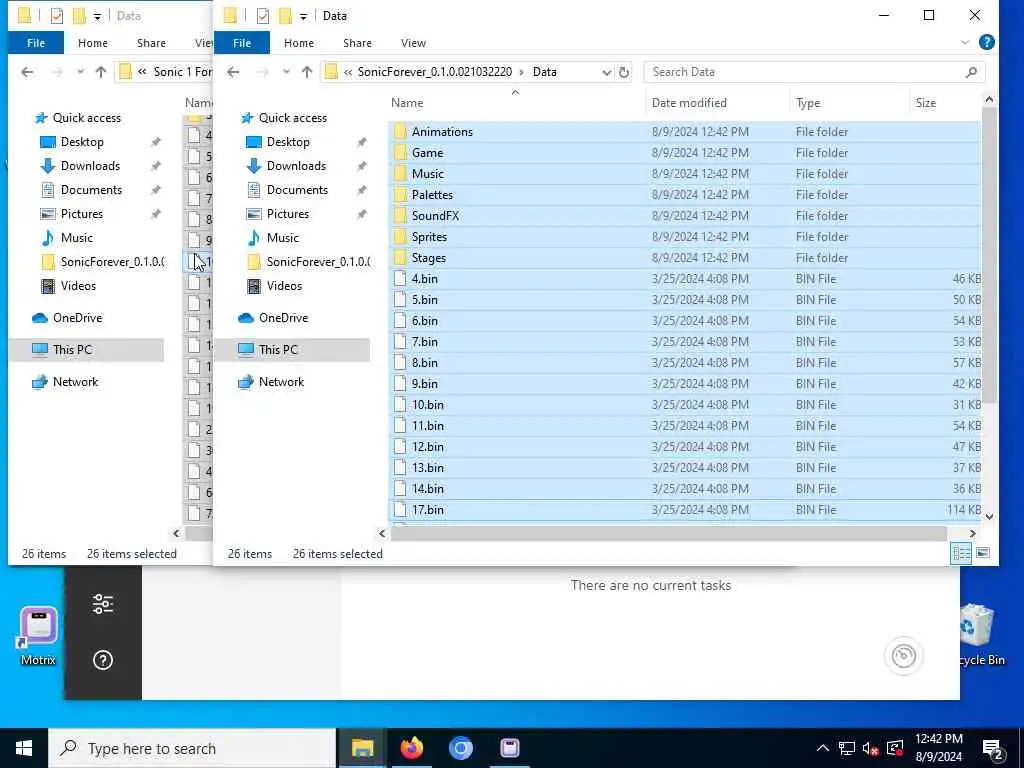1024x768 pixels.
Task: Select the Palettes folder
Action: 684,195
